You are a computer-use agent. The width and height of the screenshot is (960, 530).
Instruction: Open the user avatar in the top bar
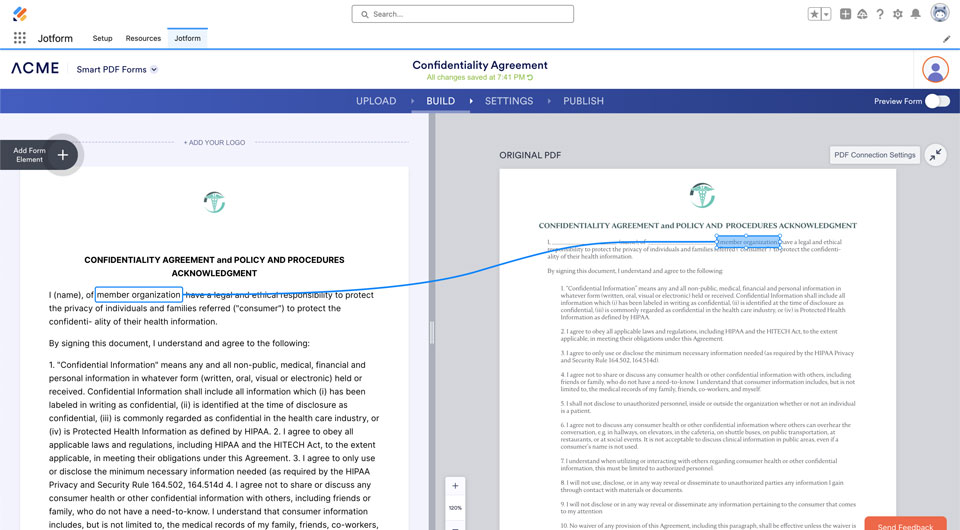(939, 13)
